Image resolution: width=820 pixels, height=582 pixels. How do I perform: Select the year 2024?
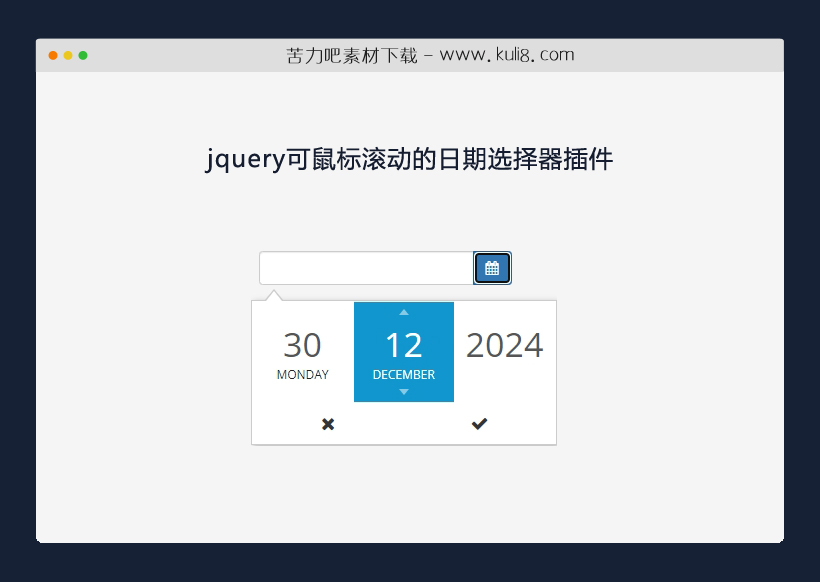504,345
